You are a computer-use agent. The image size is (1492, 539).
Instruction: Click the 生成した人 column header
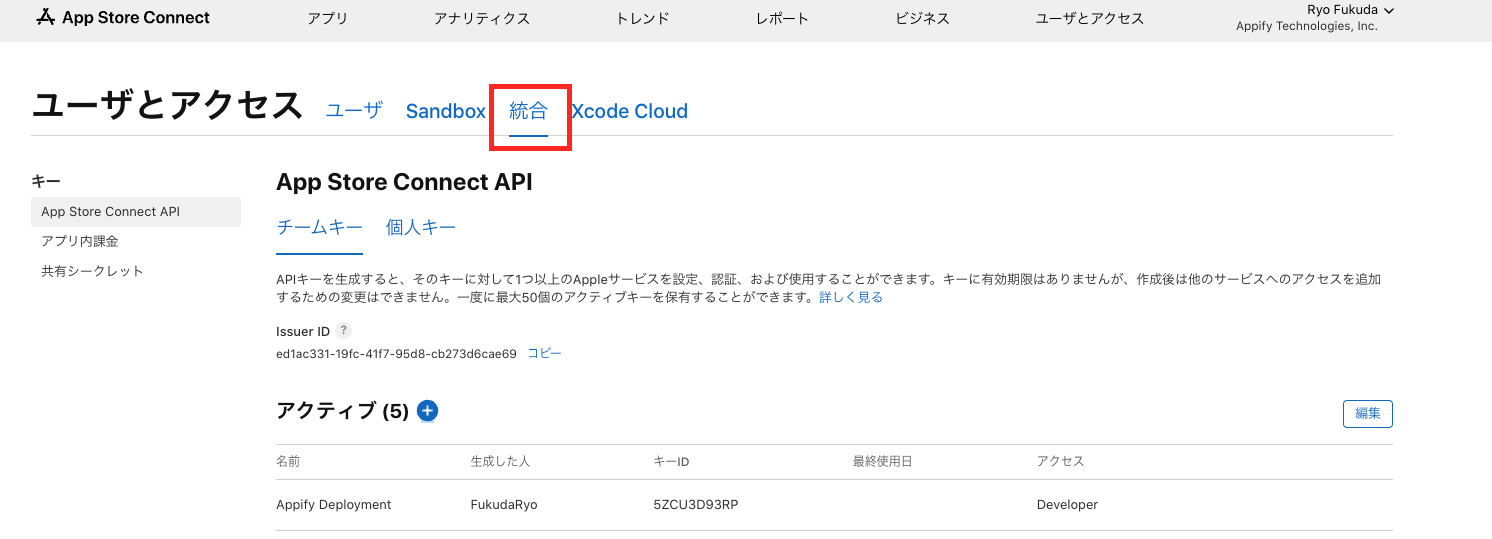(500, 461)
